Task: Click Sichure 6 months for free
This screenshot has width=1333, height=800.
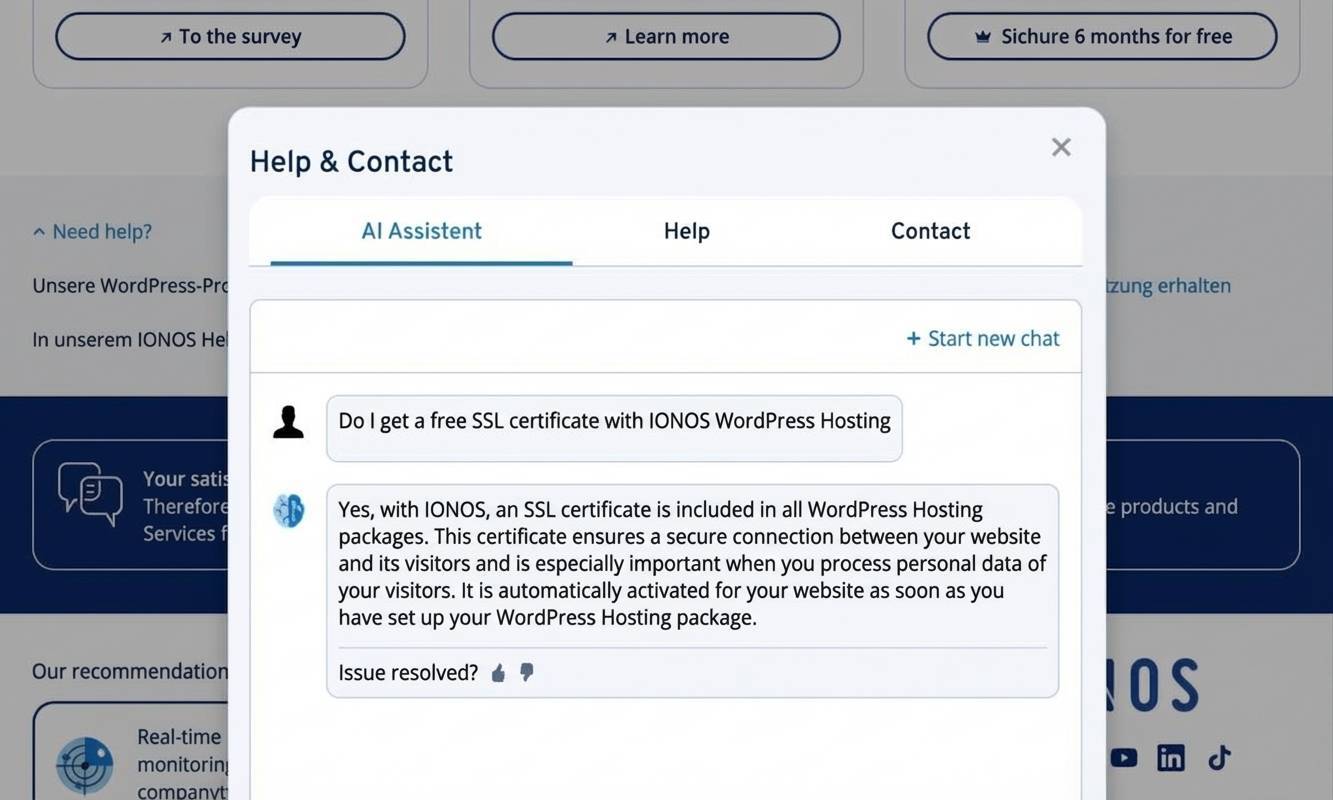Action: point(1101,35)
